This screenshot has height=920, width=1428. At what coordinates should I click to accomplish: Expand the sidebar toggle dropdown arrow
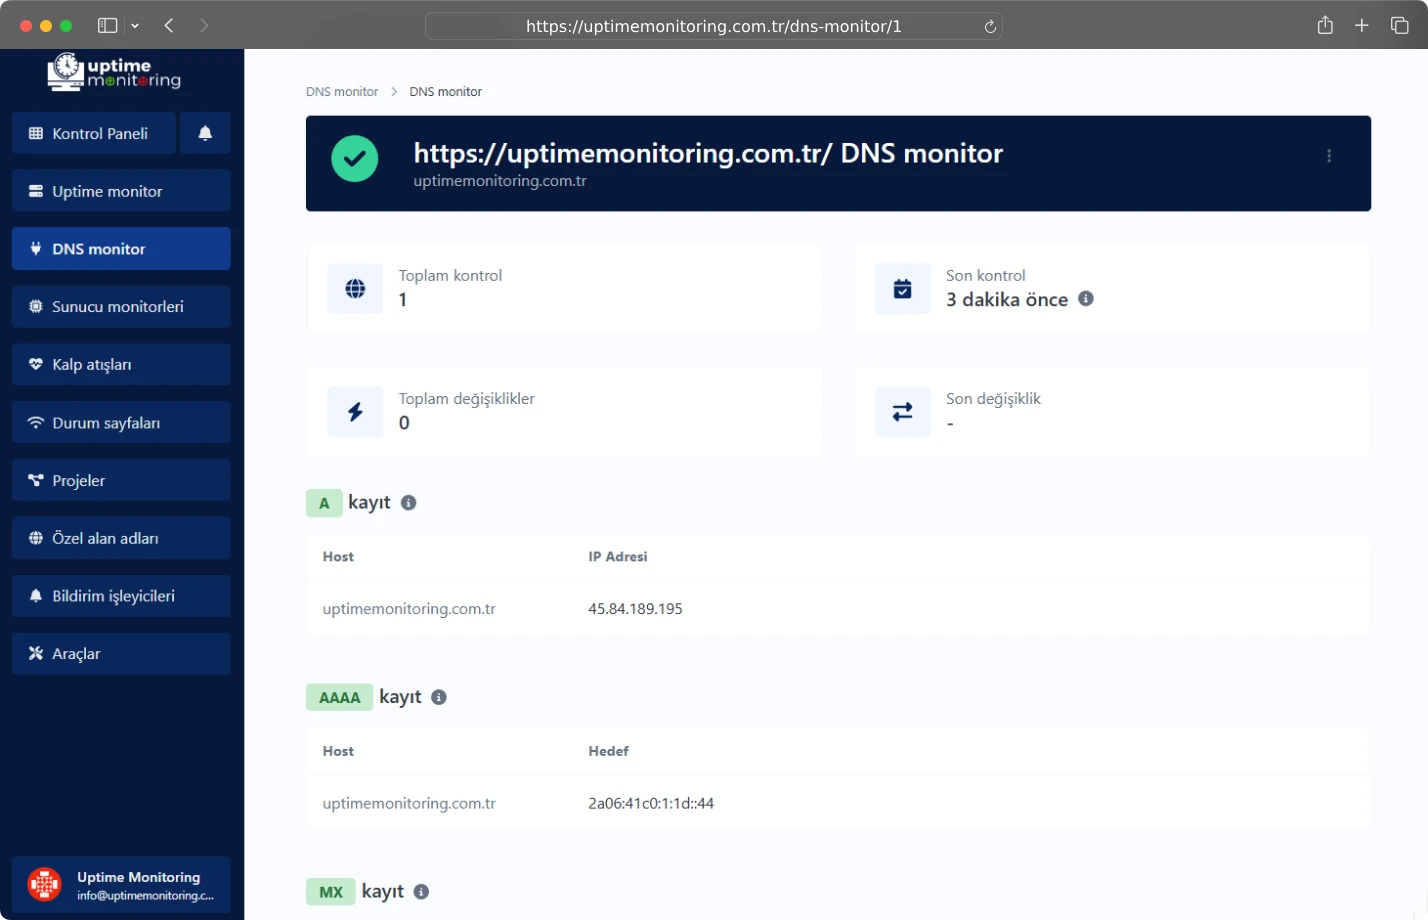[x=135, y=26]
